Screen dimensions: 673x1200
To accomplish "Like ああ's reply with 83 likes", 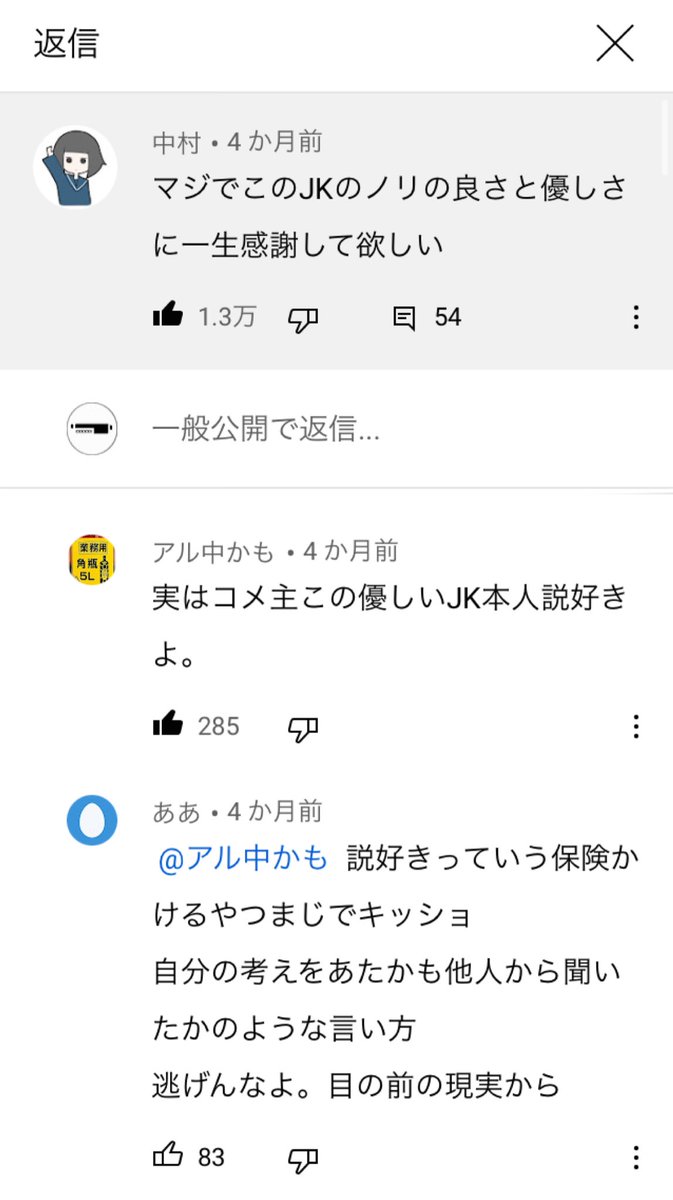I will pos(168,1156).
